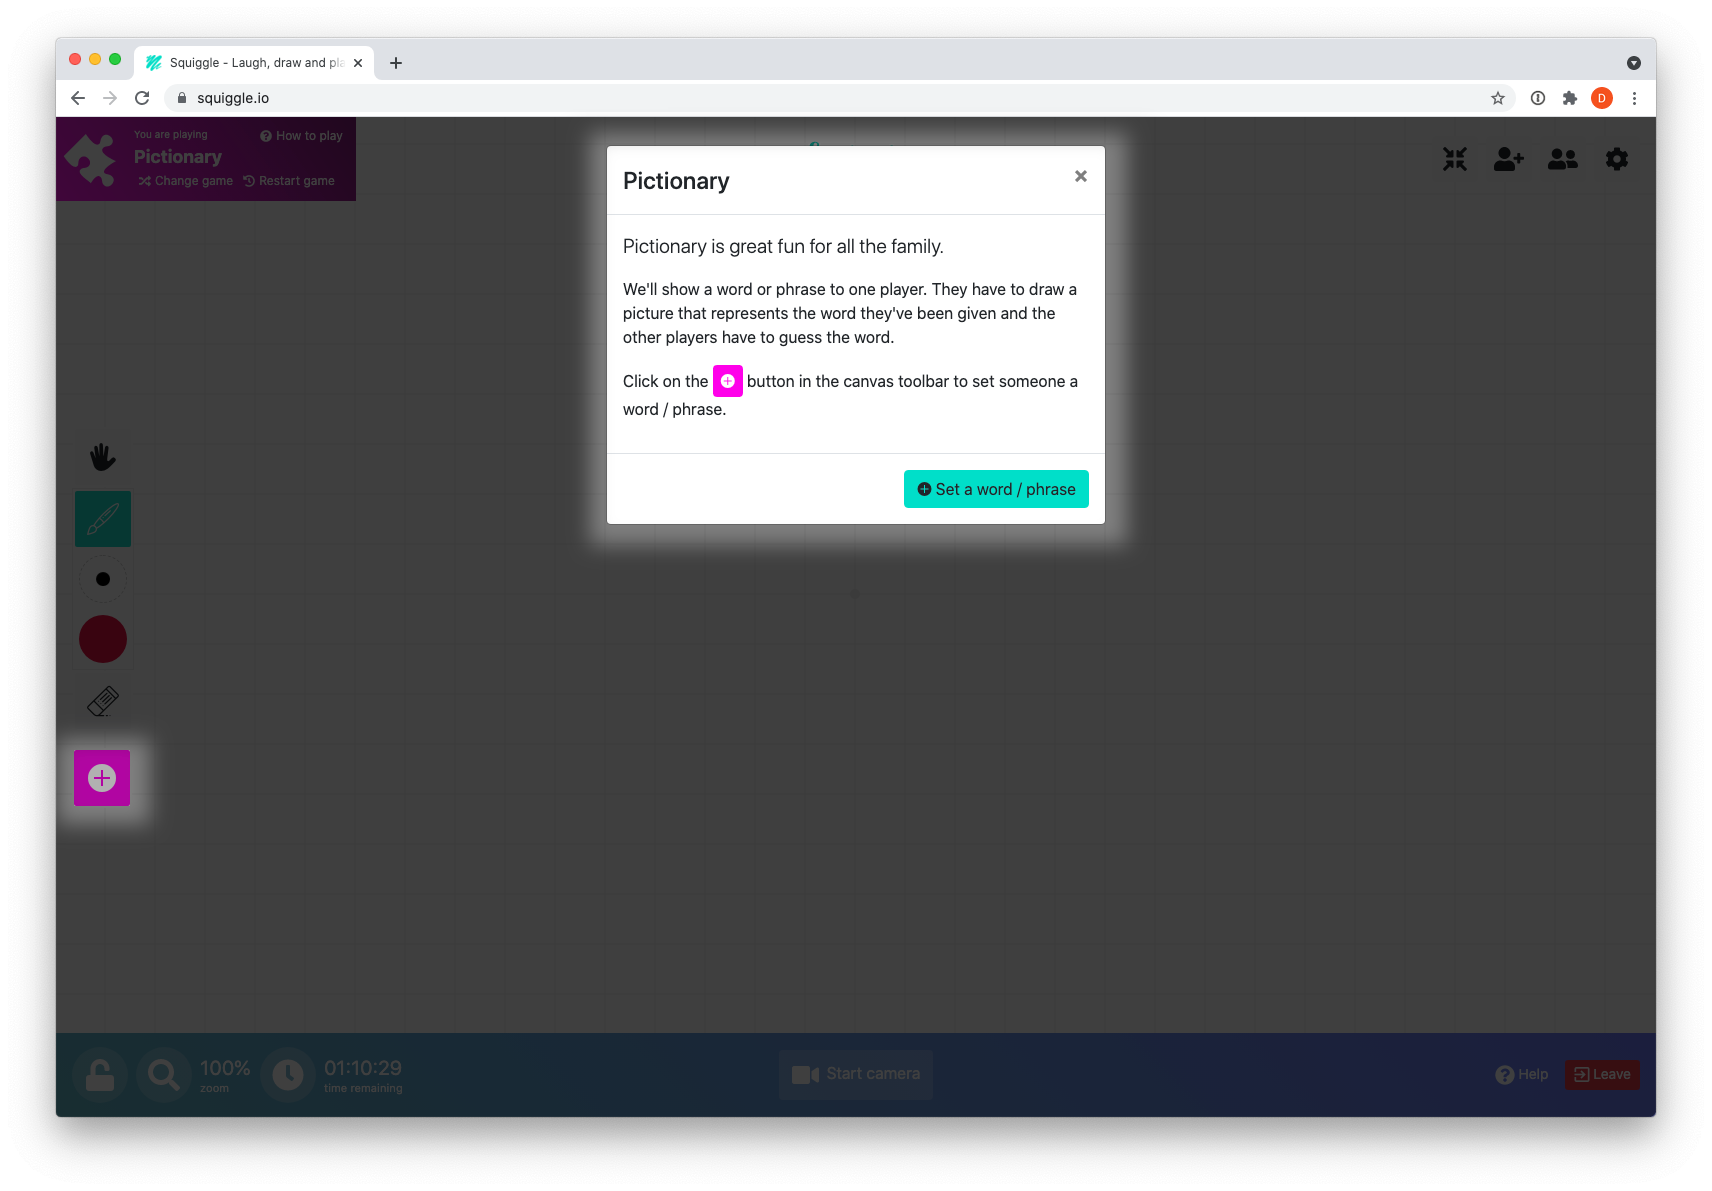This screenshot has height=1191, width=1712.
Task: Click the clock time remaining icon
Action: point(288,1075)
